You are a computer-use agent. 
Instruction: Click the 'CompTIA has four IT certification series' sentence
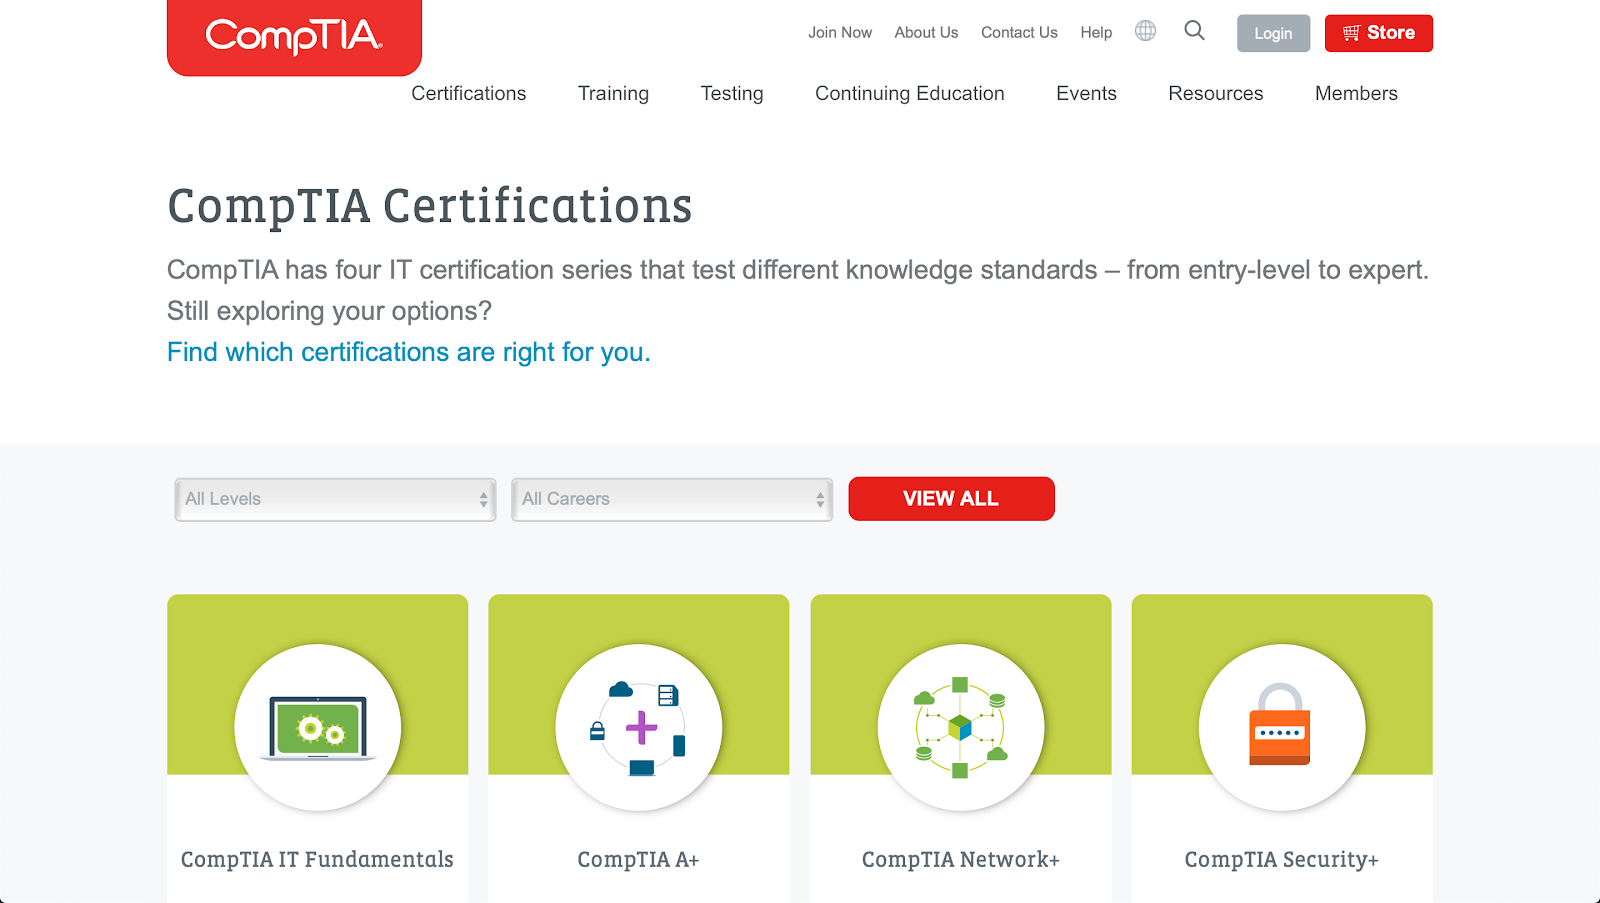pos(798,270)
